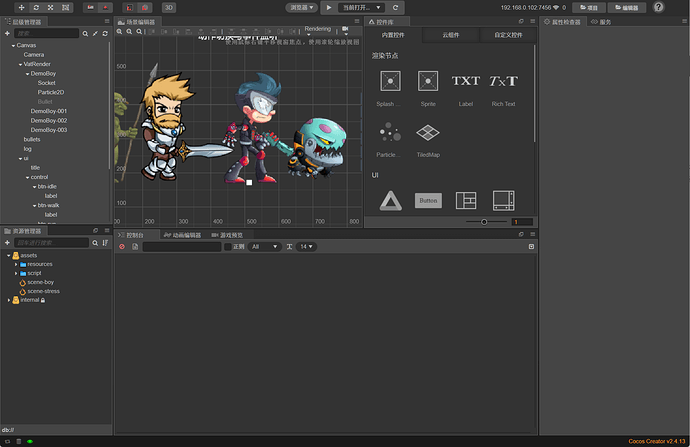Select the rect transform tool
Viewport: 690px width, 447px height.
coord(66,7)
